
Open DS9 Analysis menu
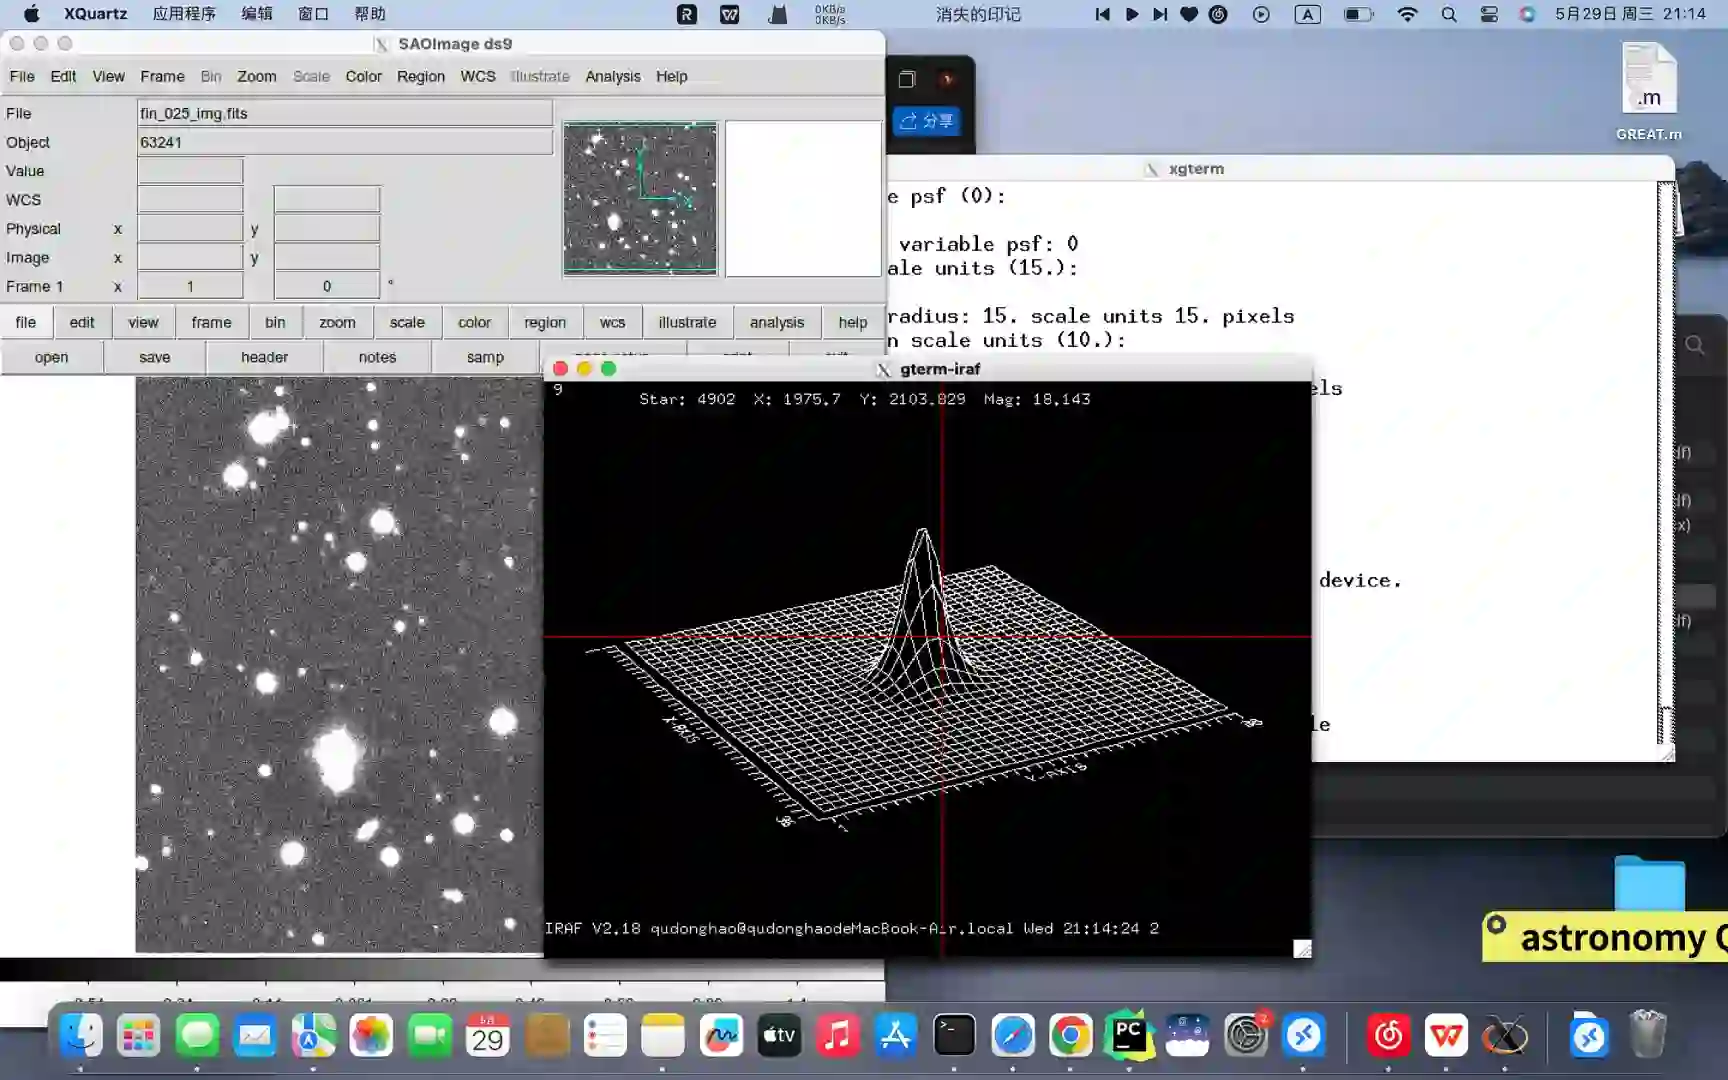pyautogui.click(x=612, y=76)
